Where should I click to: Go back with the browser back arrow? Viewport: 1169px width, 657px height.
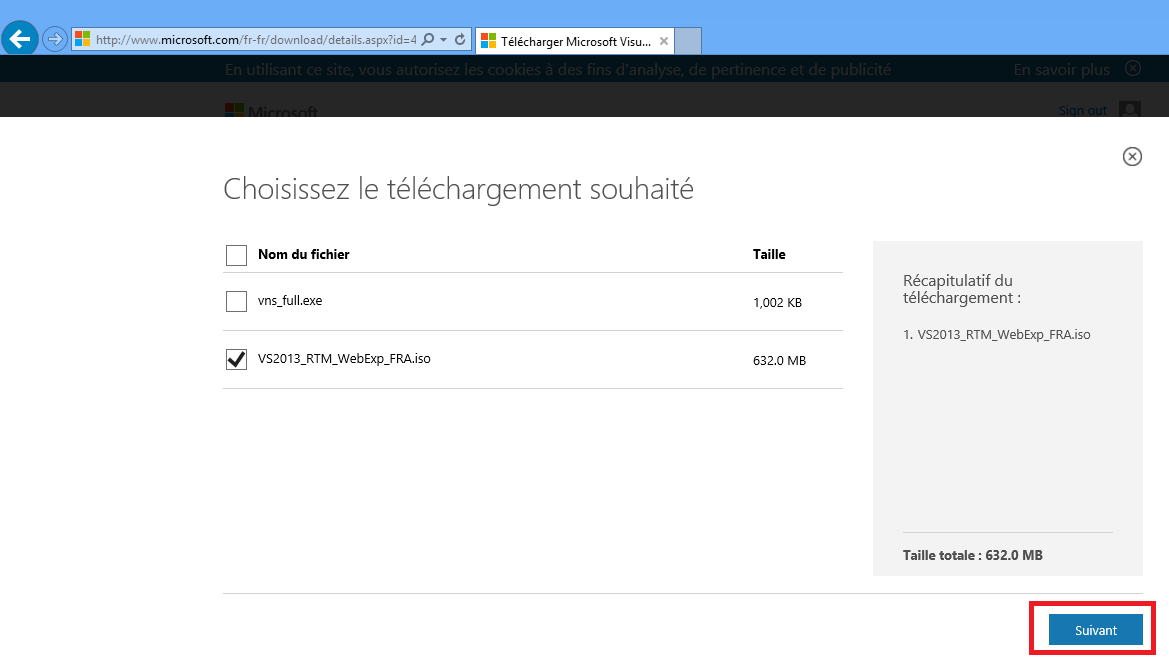coord(20,39)
